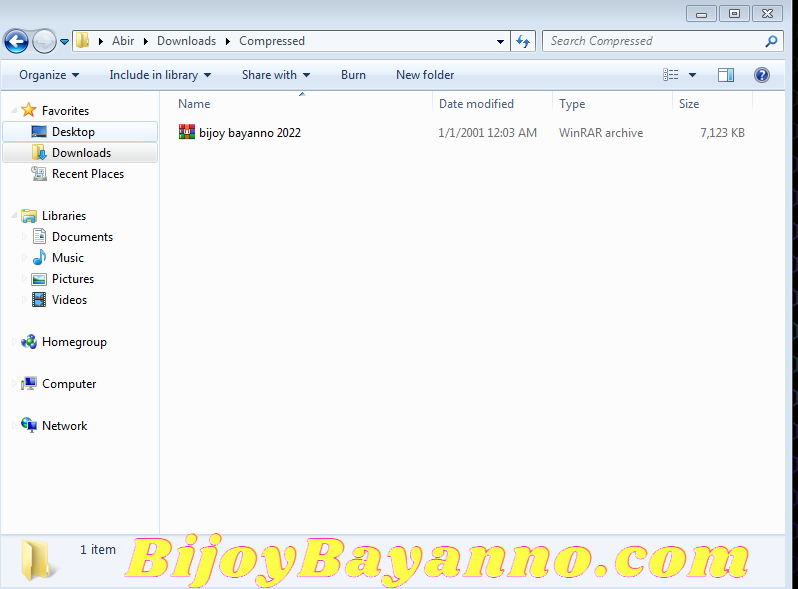The image size is (798, 589).
Task: Change your view icon button
Action: [671, 75]
